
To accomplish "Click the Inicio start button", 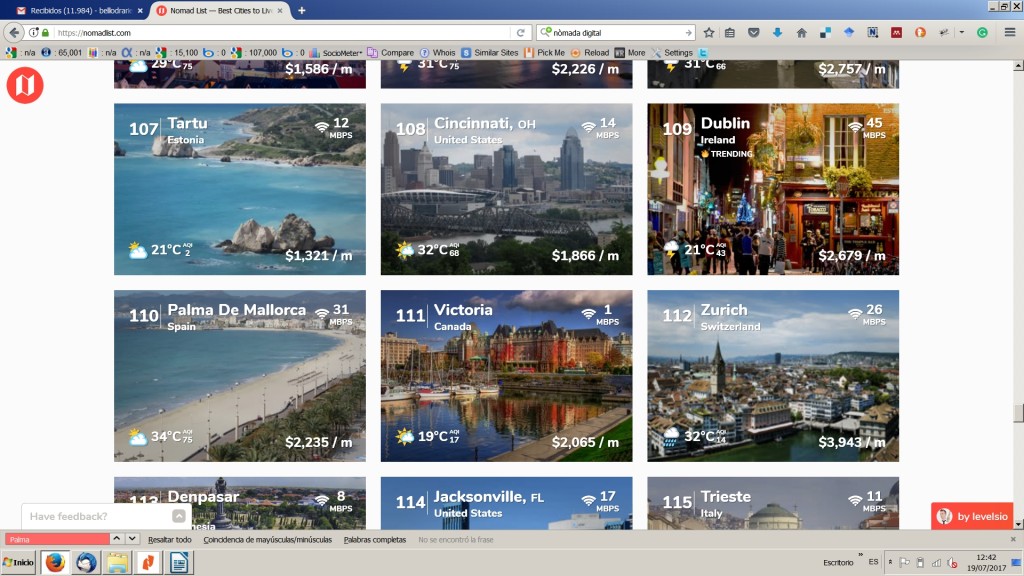I will click(18, 562).
